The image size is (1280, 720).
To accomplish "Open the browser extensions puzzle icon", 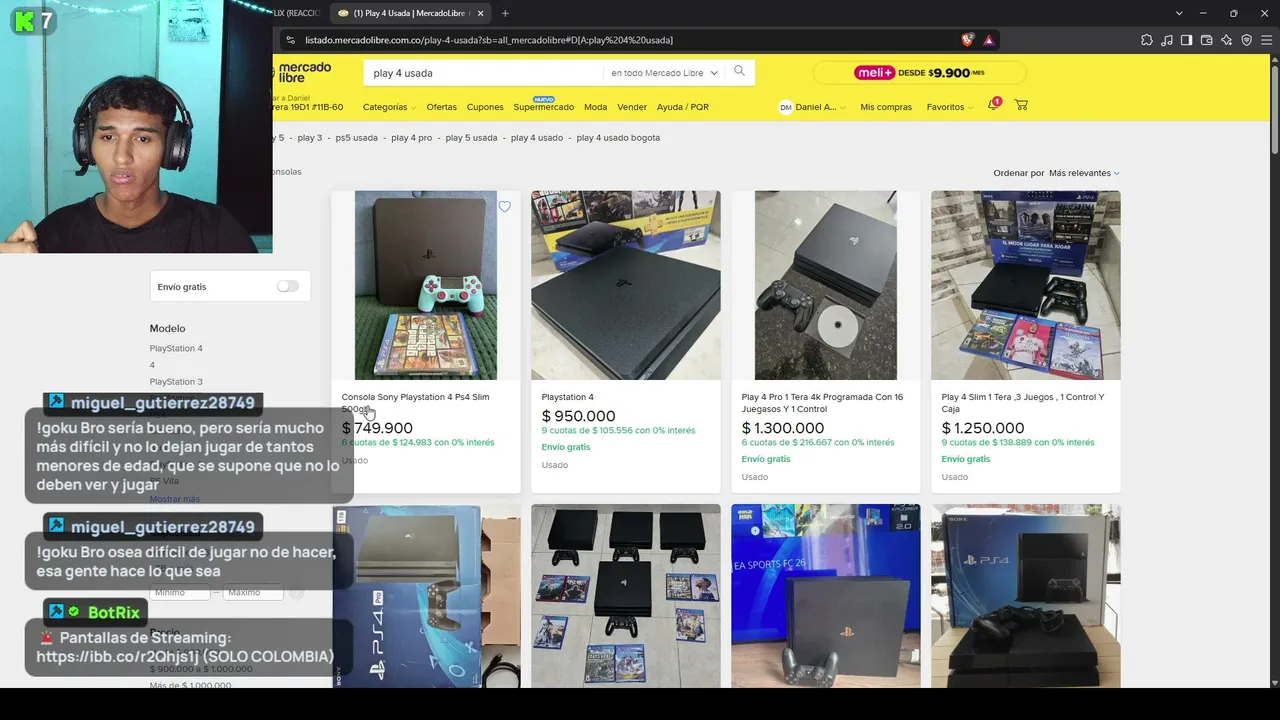I will pyautogui.click(x=1147, y=40).
